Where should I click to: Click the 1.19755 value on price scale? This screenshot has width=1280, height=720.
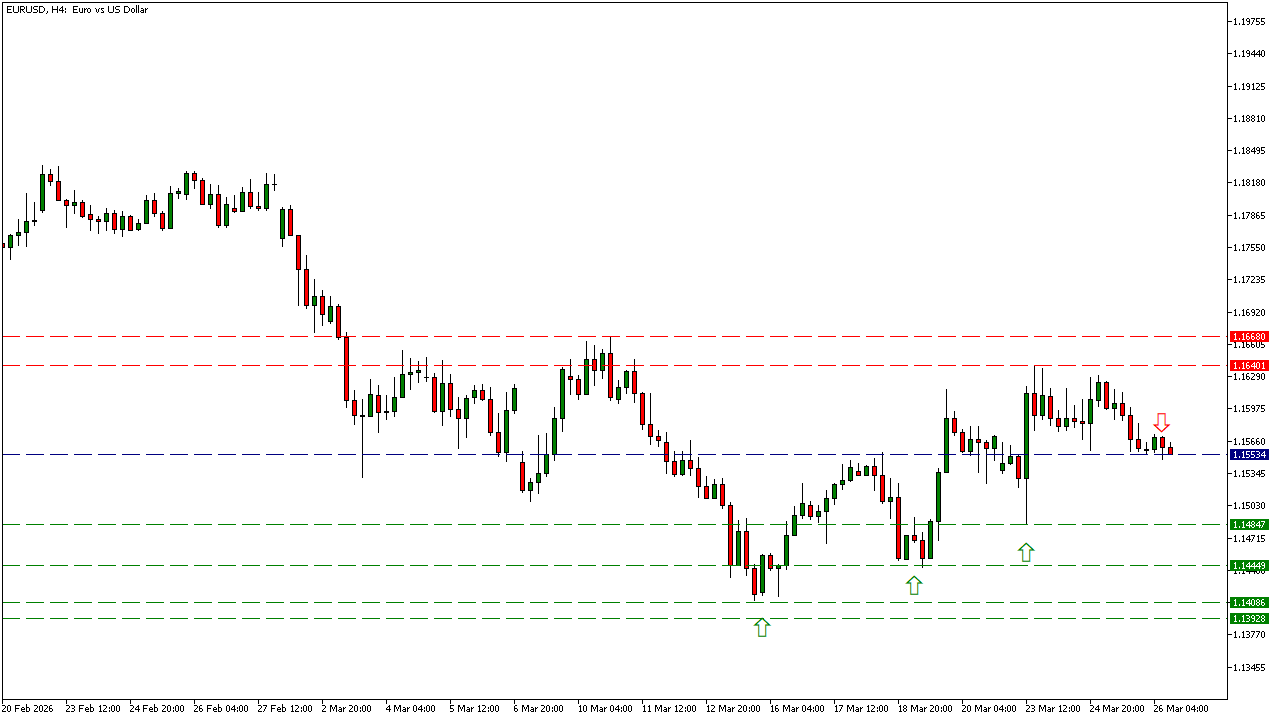click(x=1250, y=21)
